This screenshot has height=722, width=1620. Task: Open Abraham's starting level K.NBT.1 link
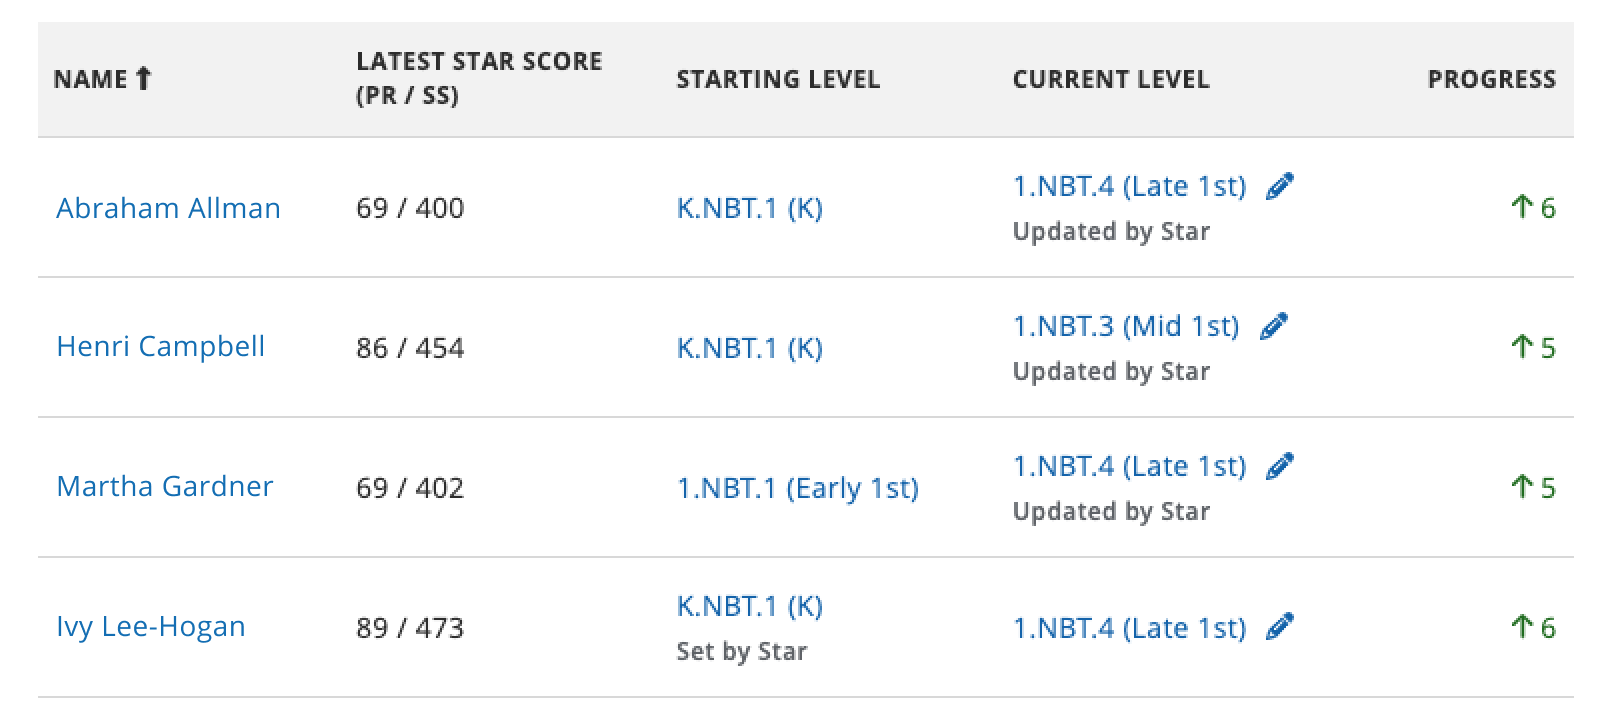(748, 209)
